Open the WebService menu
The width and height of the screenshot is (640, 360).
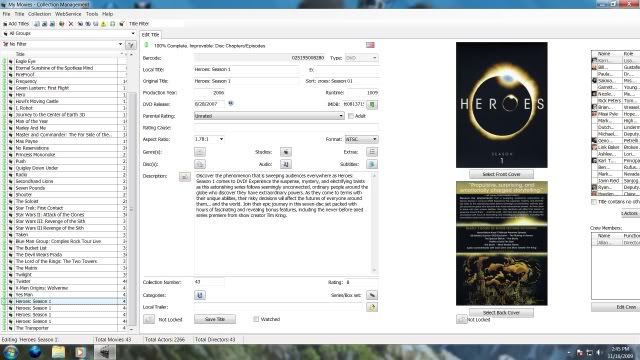(68, 14)
